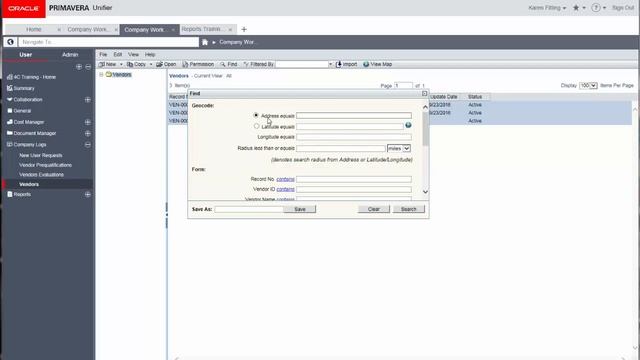Expand the Cost Manager sidebar node

click(88, 122)
